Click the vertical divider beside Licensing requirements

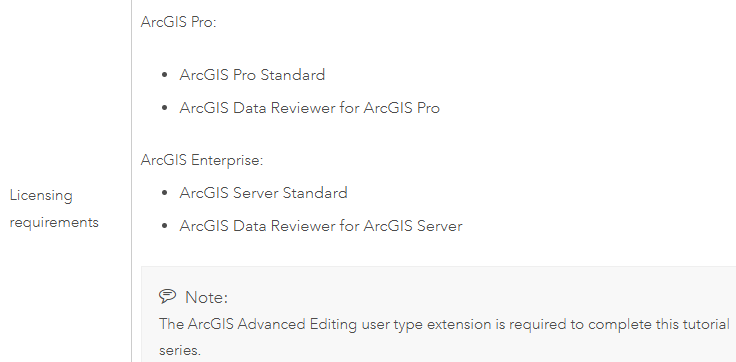pos(131,181)
